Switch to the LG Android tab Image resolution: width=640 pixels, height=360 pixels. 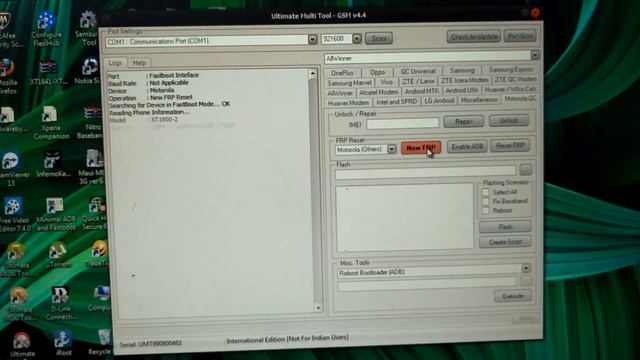coord(439,100)
